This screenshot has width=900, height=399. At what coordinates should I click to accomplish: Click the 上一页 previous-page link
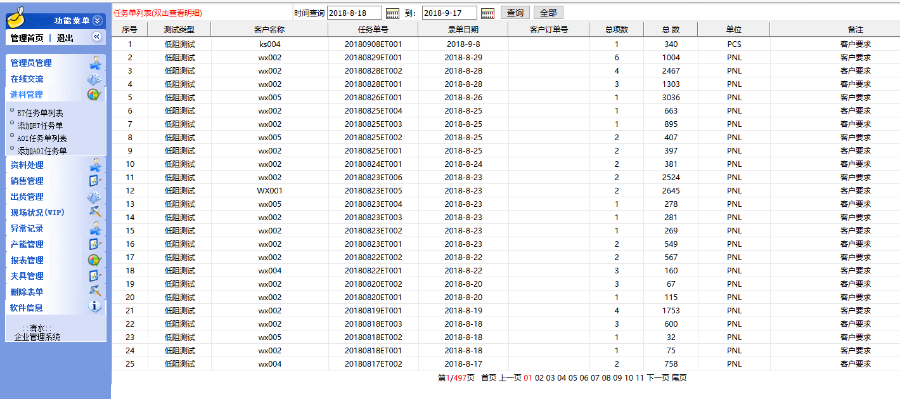pyautogui.click(x=510, y=378)
